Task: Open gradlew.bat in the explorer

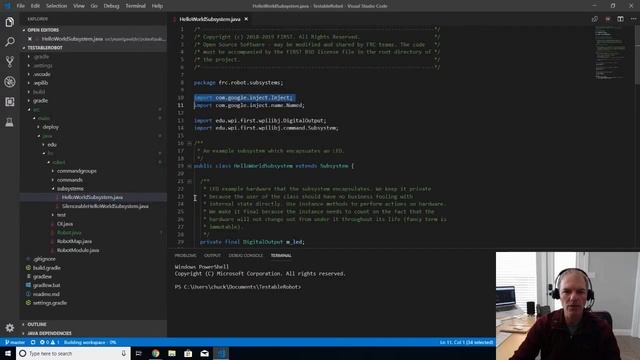Action: 47,285
